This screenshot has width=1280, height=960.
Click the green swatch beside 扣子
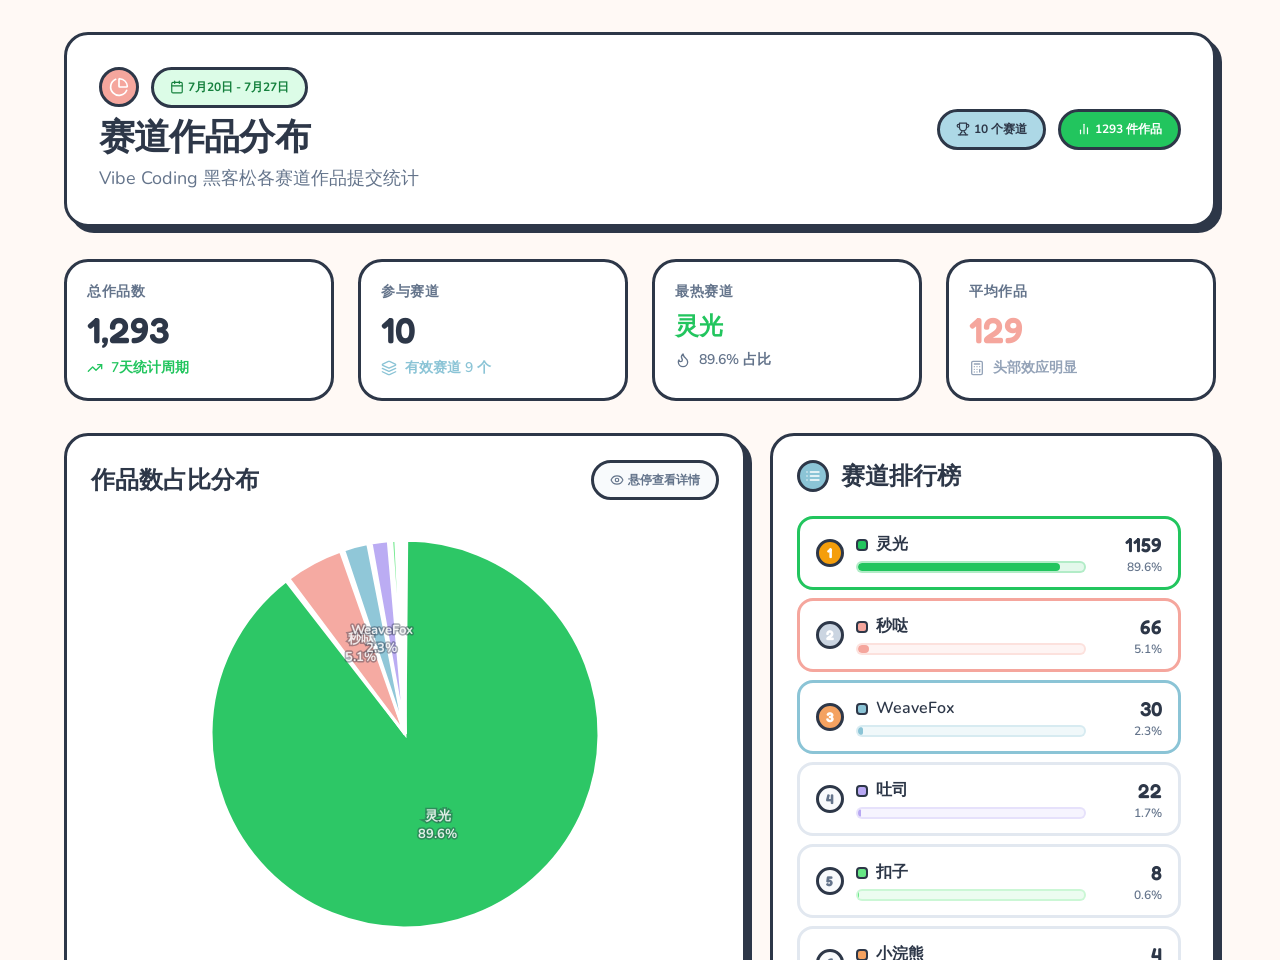(862, 873)
